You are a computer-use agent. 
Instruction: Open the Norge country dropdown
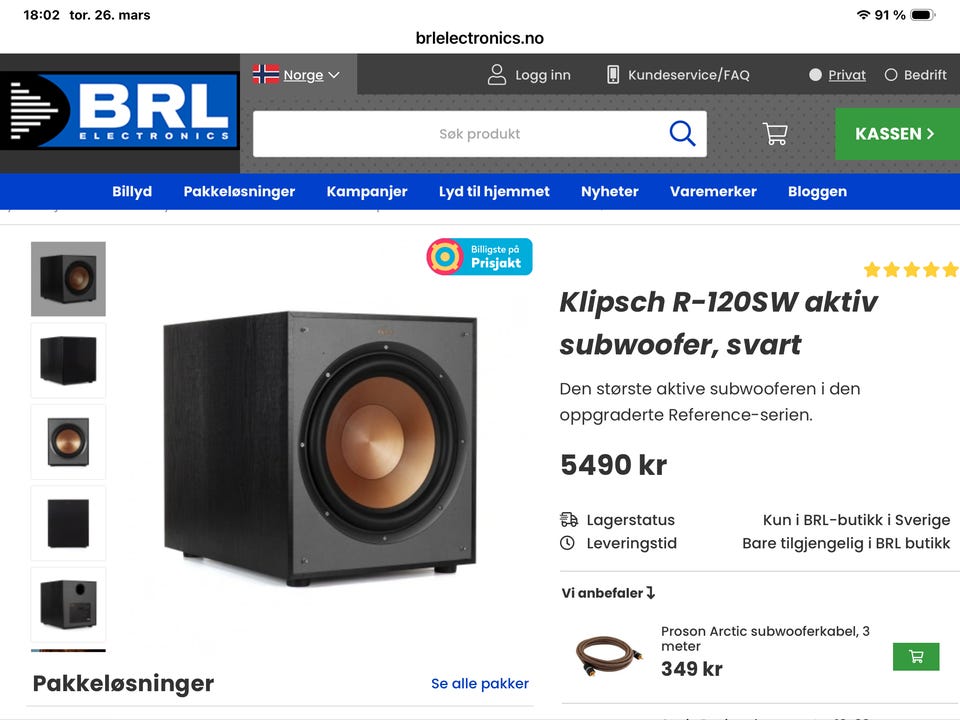pos(297,75)
